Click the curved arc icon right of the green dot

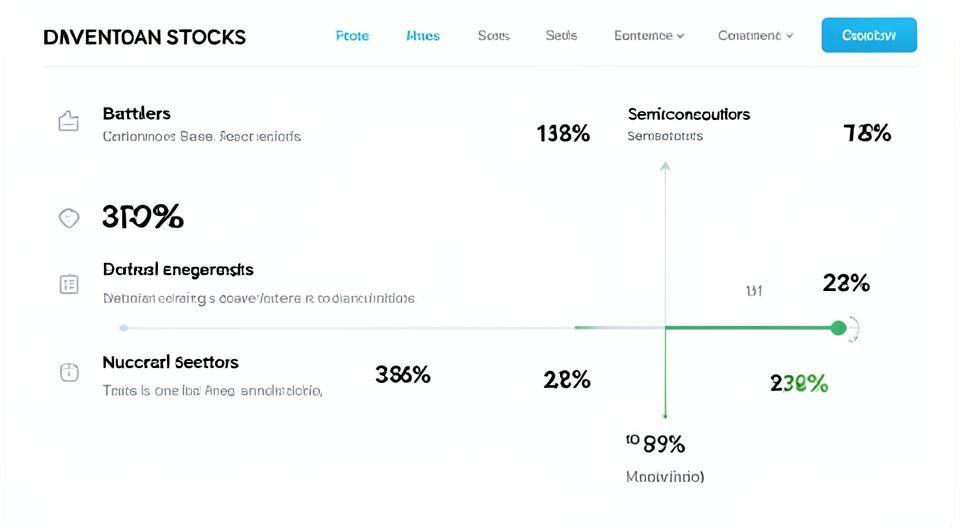tap(855, 328)
